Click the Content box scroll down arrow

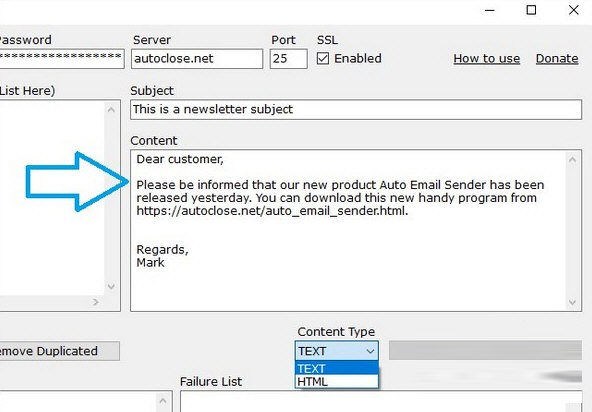[572, 302]
